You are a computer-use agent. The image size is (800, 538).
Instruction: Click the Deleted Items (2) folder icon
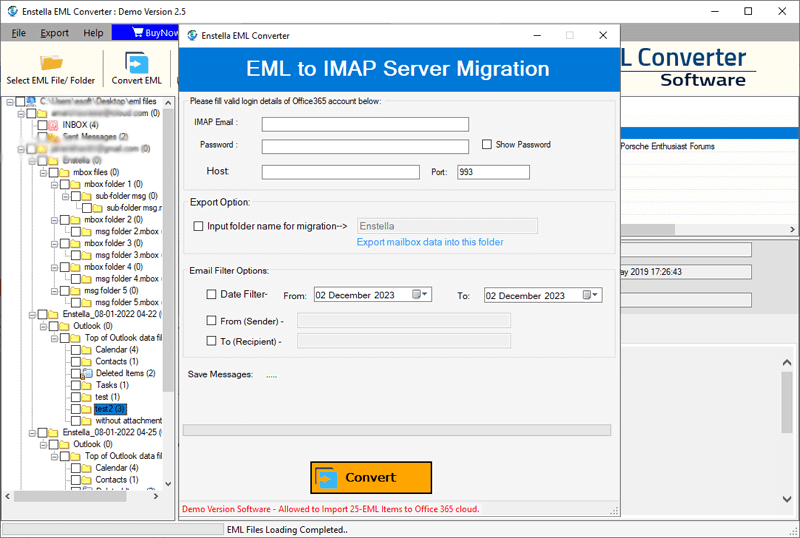click(x=87, y=373)
